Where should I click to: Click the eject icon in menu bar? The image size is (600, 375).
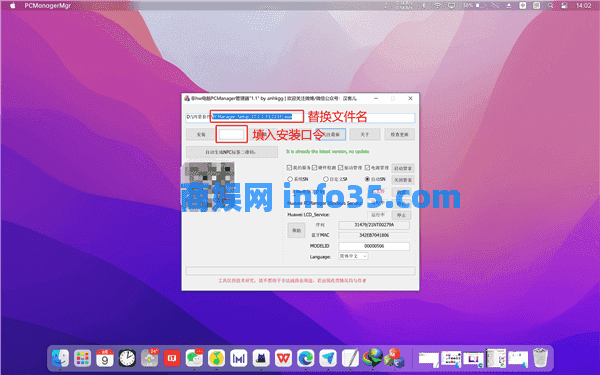tap(509, 5)
